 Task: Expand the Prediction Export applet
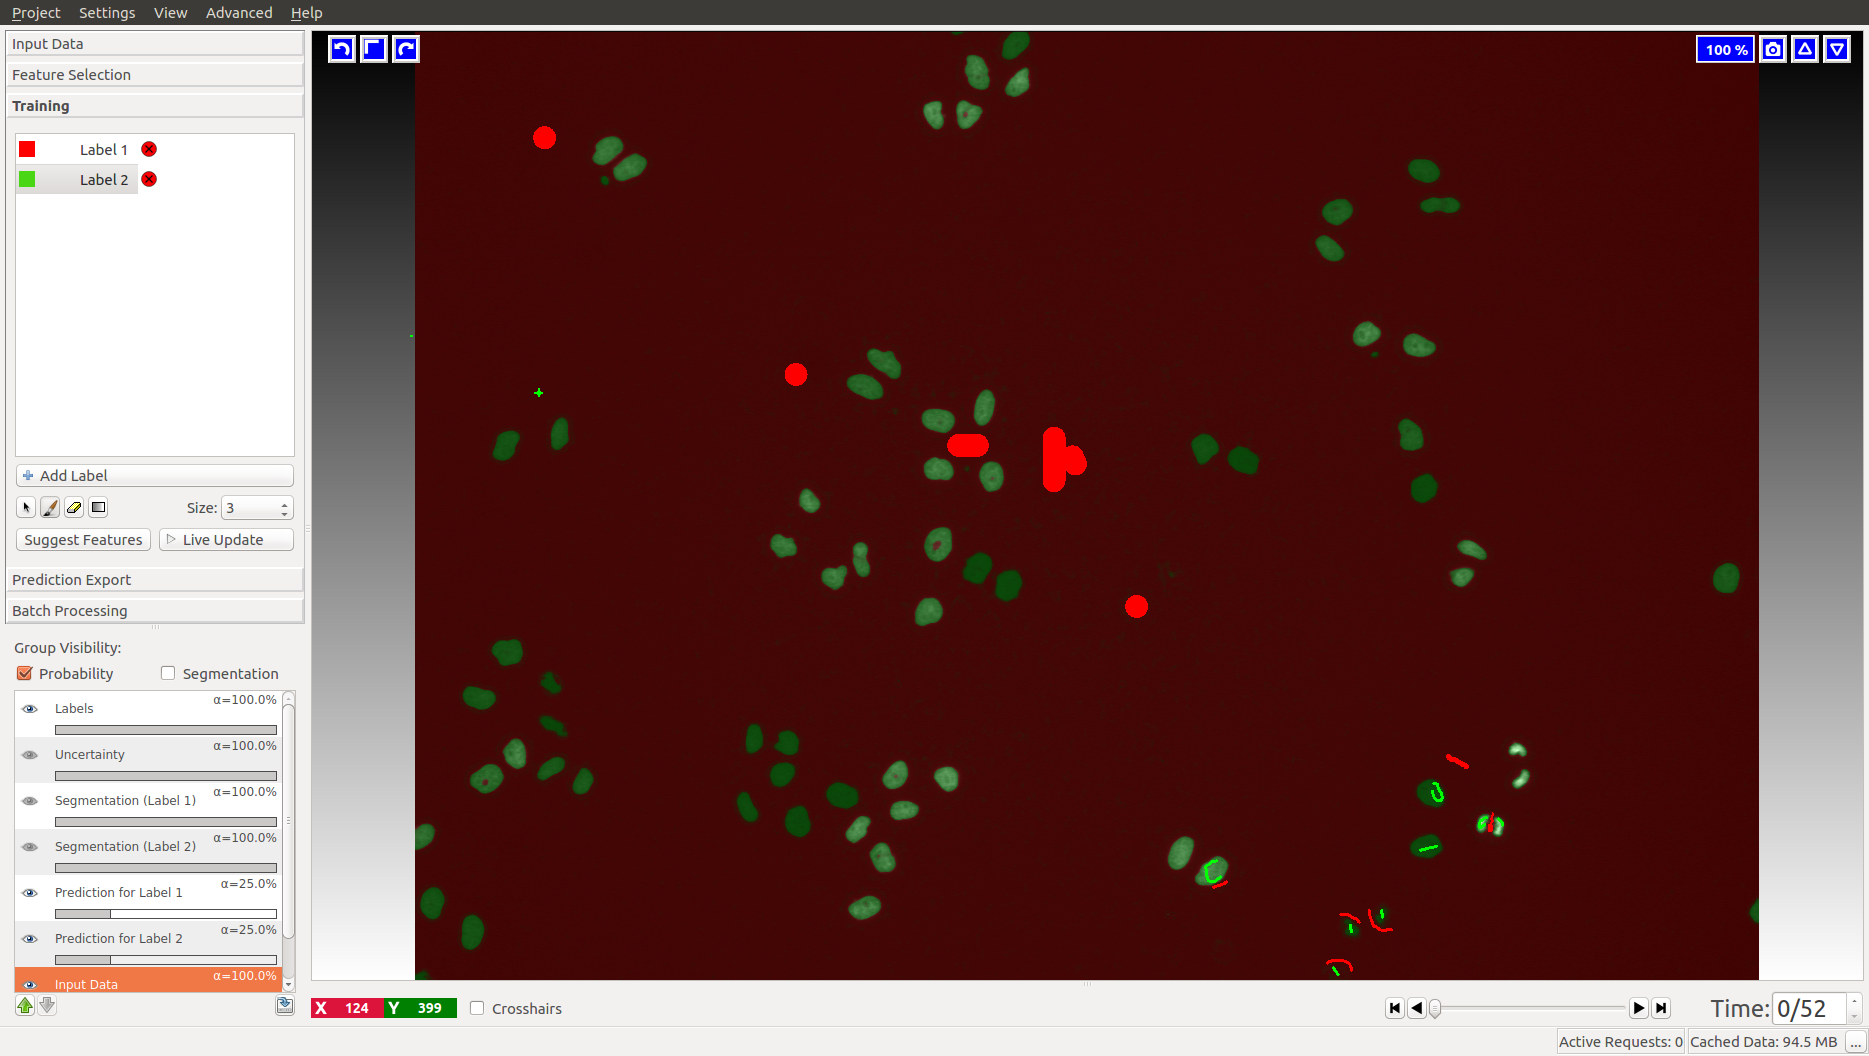pos(155,580)
